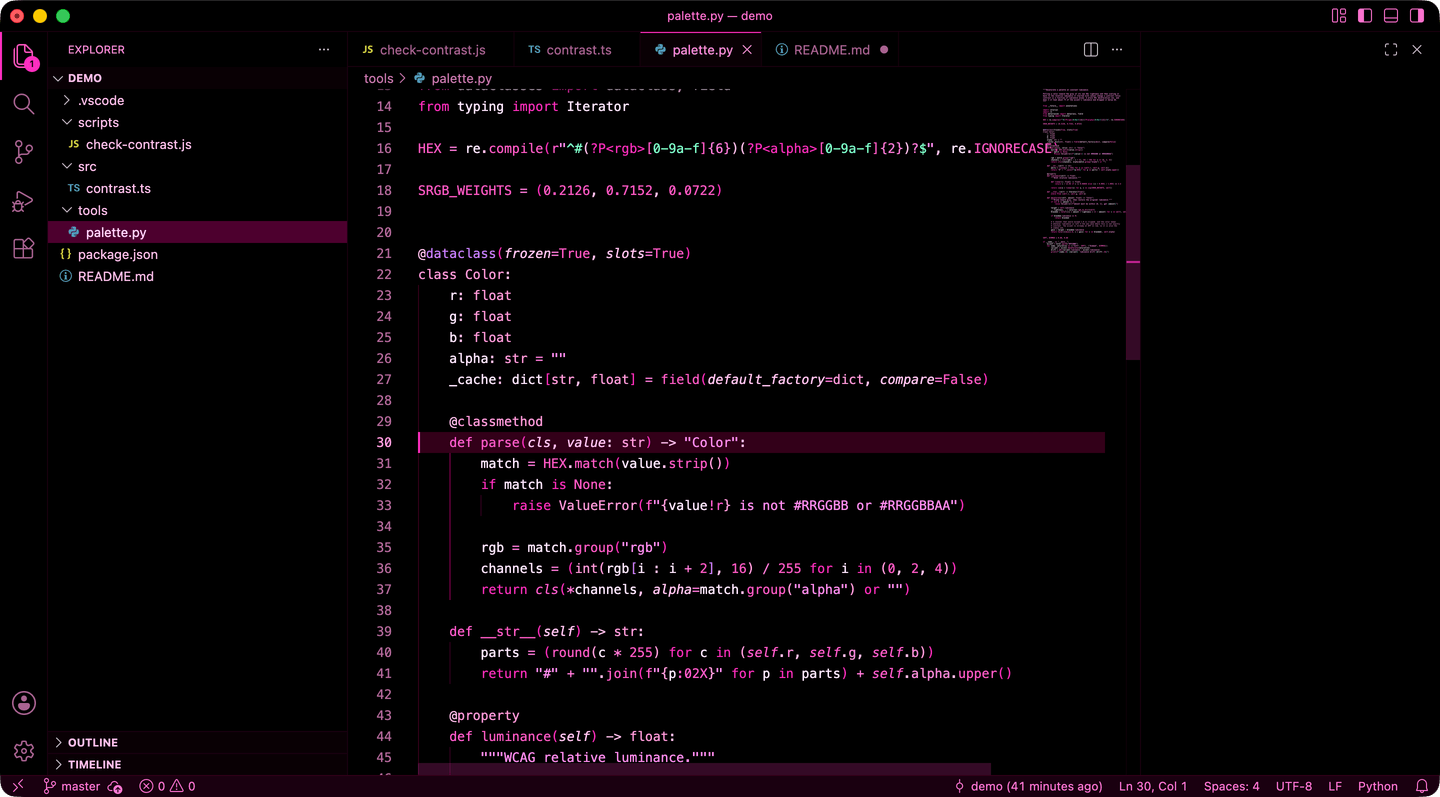
Task: Click the Customize Layout icon
Action: (1339, 16)
